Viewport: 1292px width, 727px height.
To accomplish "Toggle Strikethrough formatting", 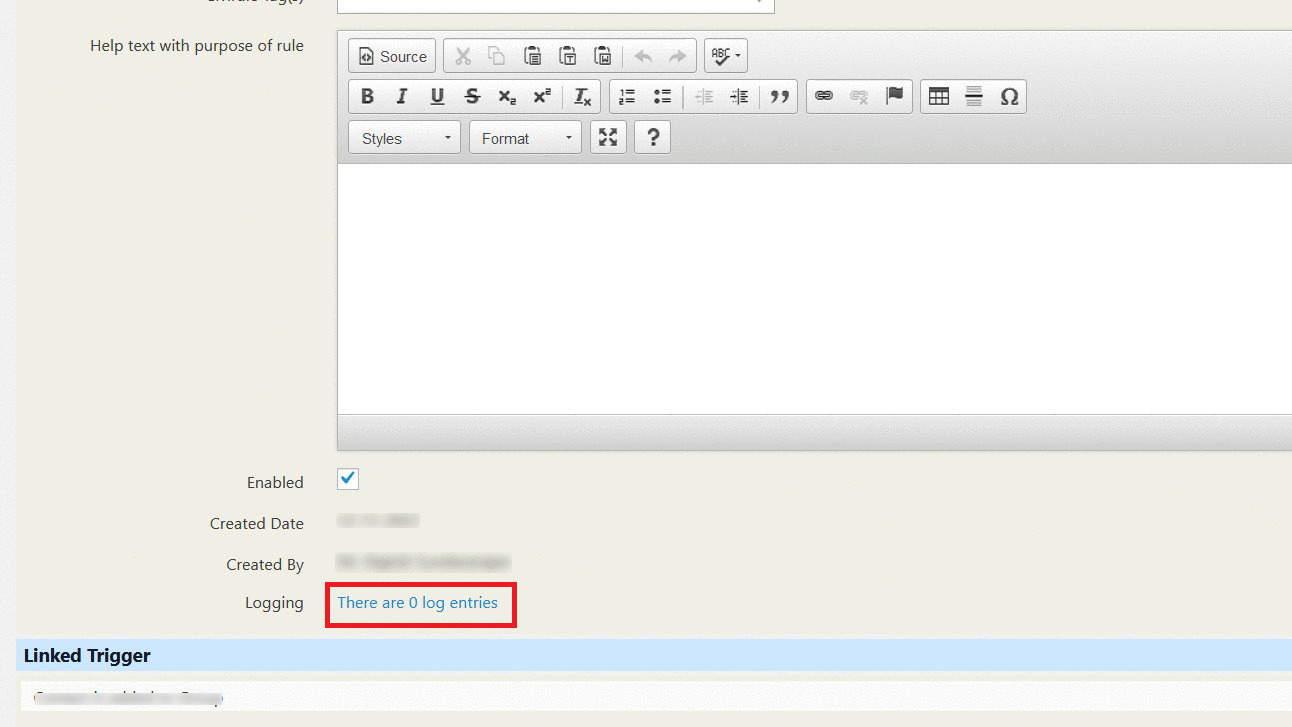I will tap(472, 97).
